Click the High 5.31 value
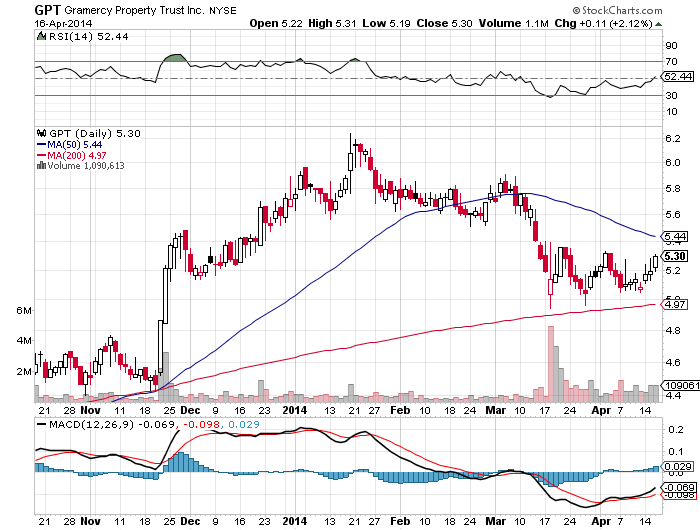The width and height of the screenshot is (700, 530). click(332, 23)
